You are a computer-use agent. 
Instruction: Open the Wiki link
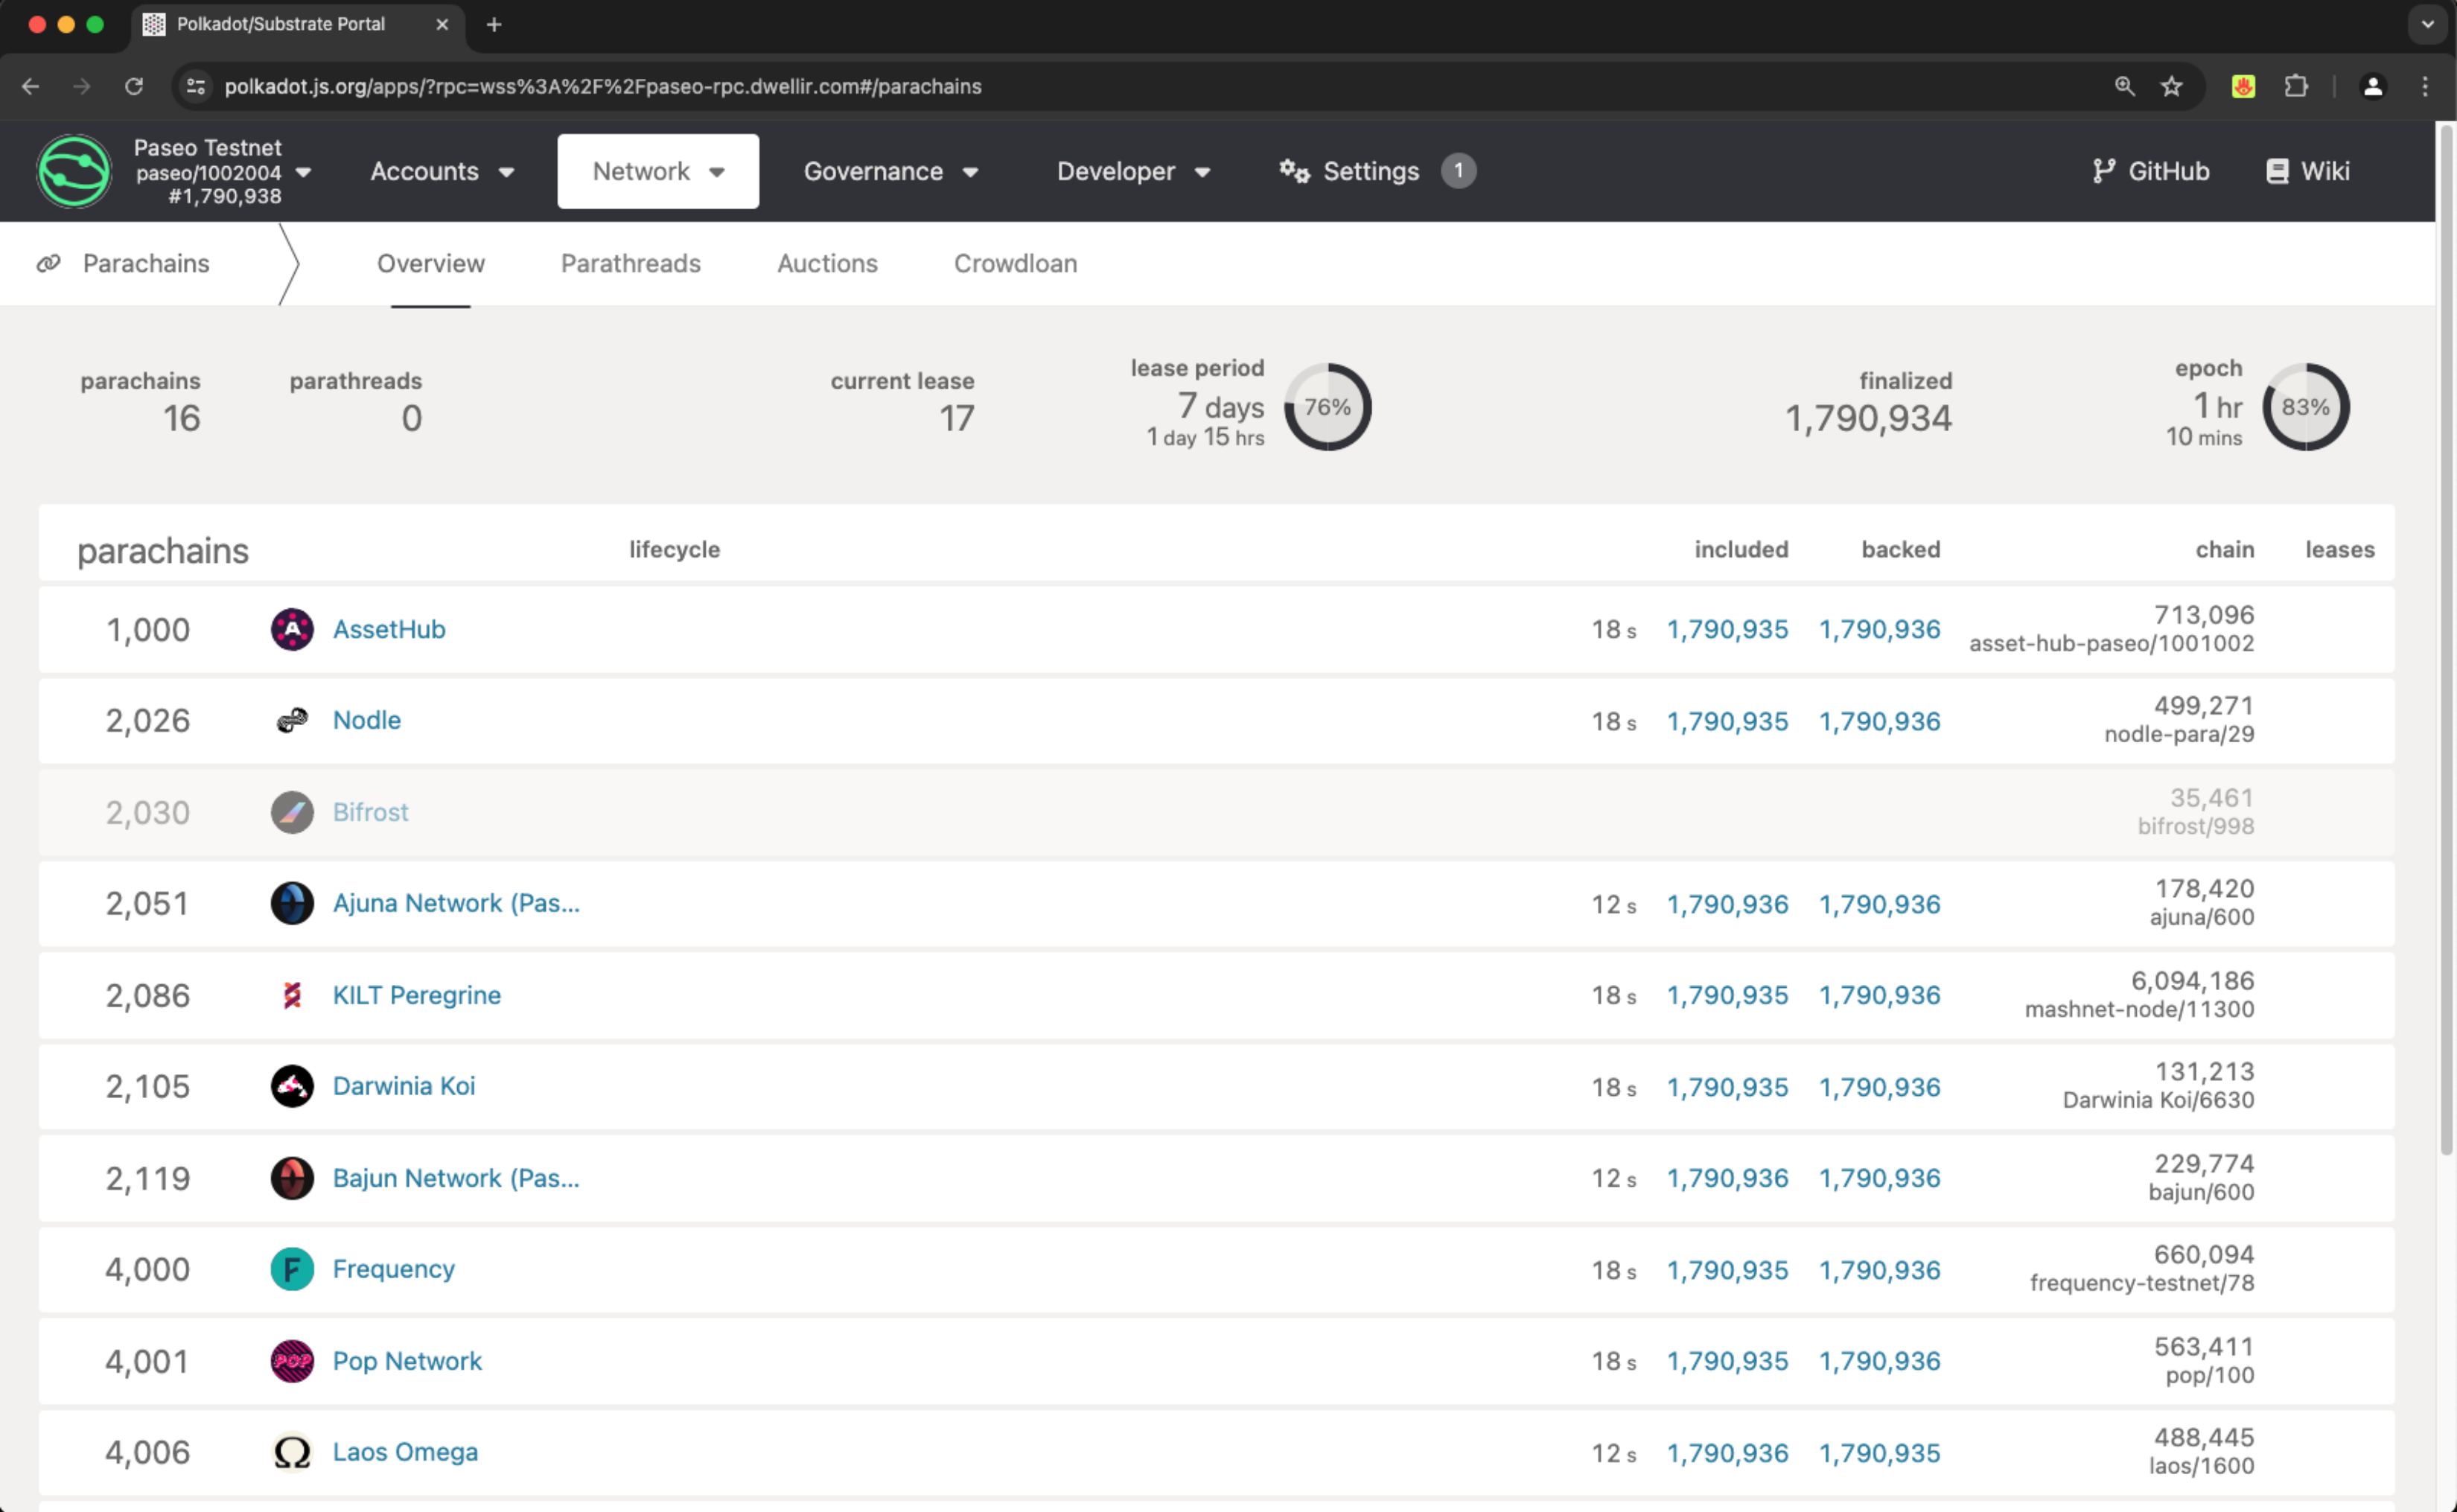(2307, 171)
